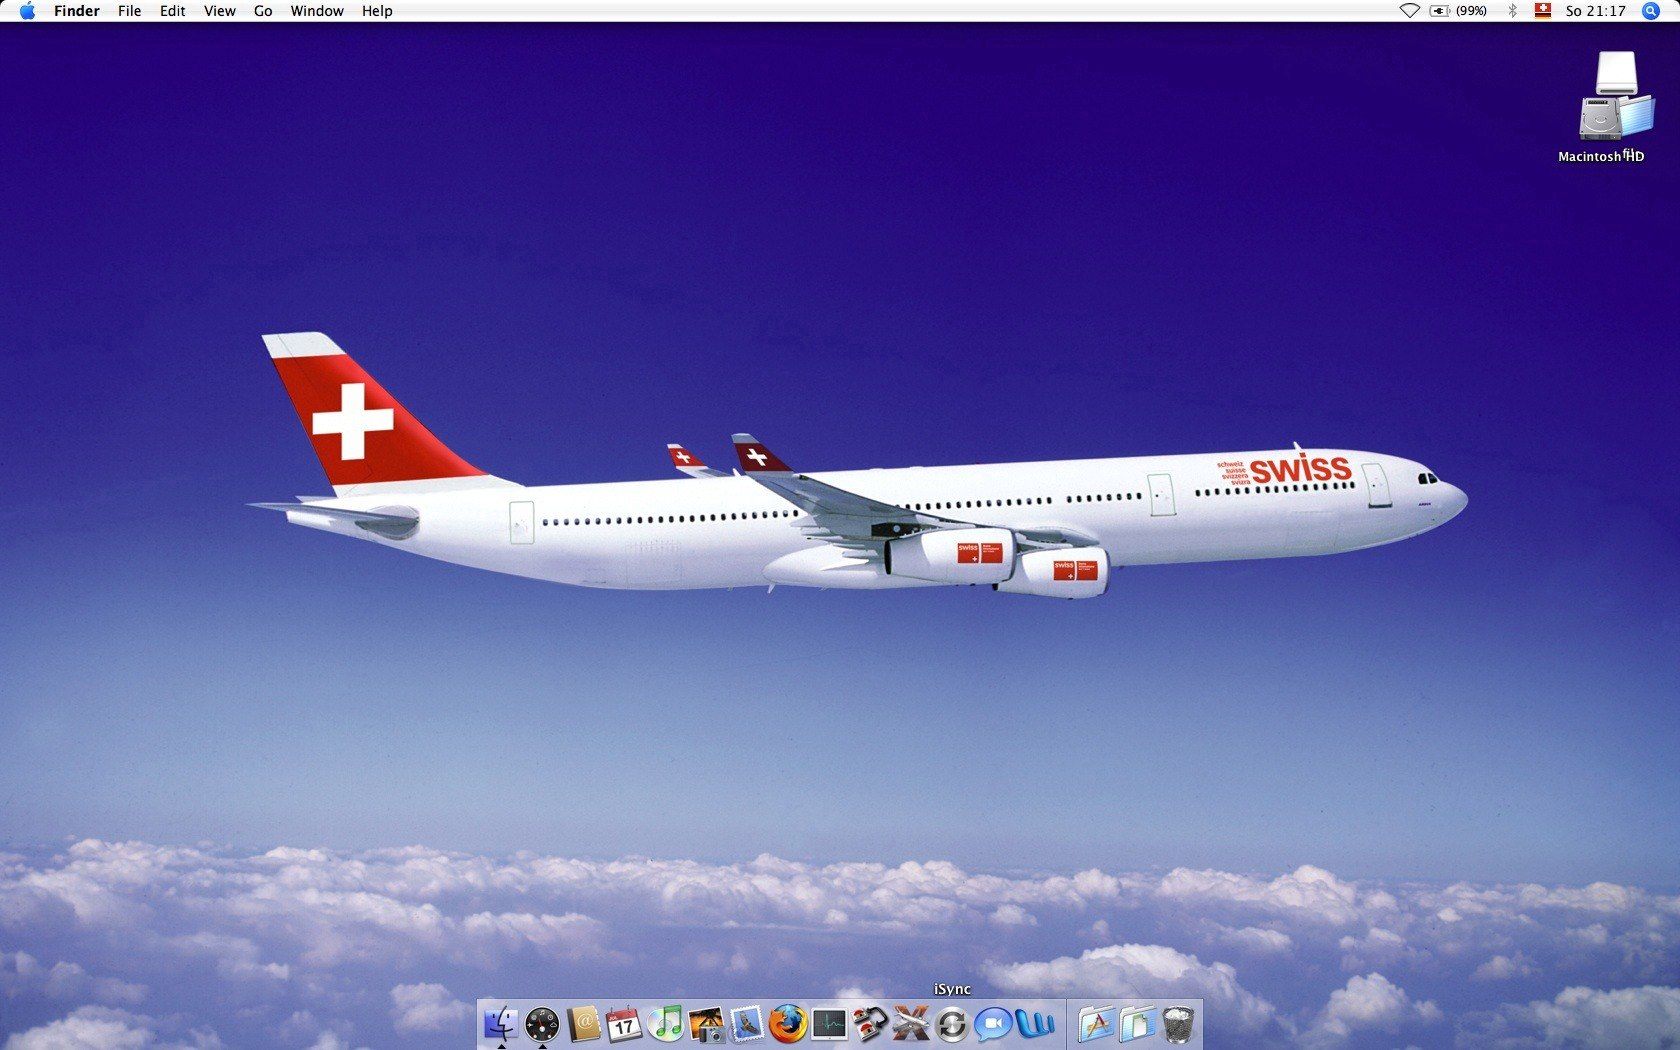The width and height of the screenshot is (1680, 1050).
Task: Launch Firefox from the Dock
Action: pyautogui.click(x=788, y=1024)
